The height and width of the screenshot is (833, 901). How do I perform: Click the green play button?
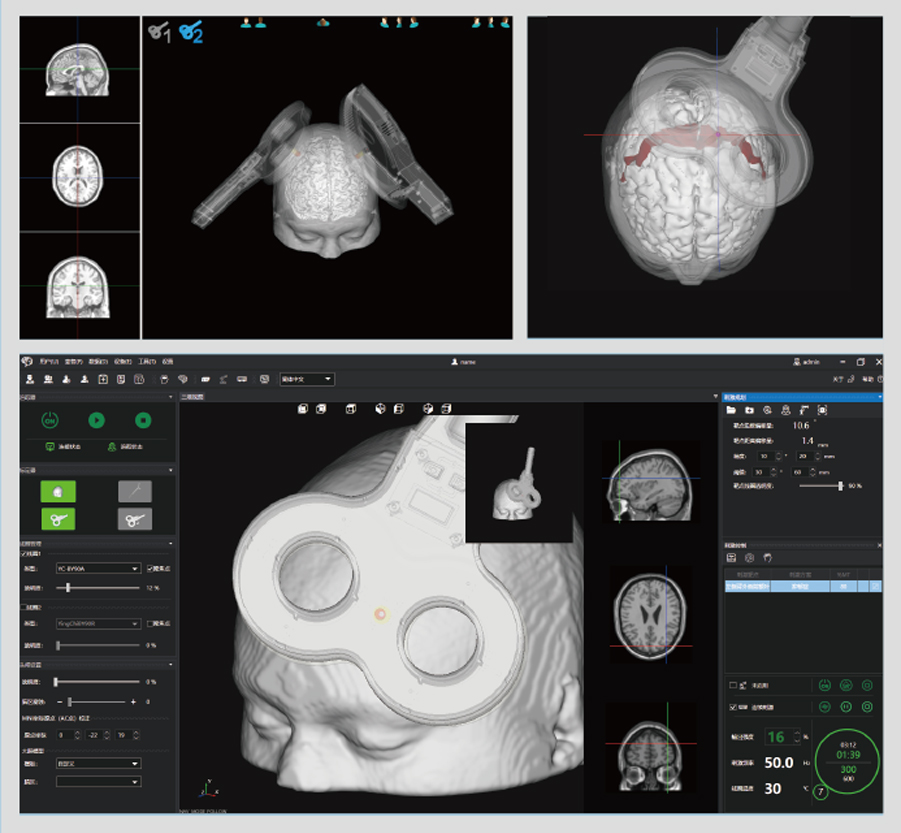96,421
